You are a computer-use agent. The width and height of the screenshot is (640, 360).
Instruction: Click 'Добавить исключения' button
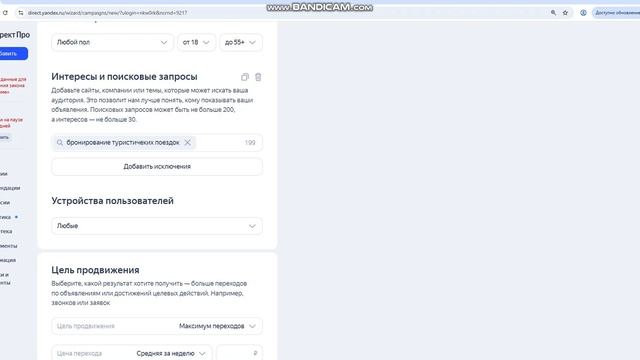pyautogui.click(x=157, y=167)
